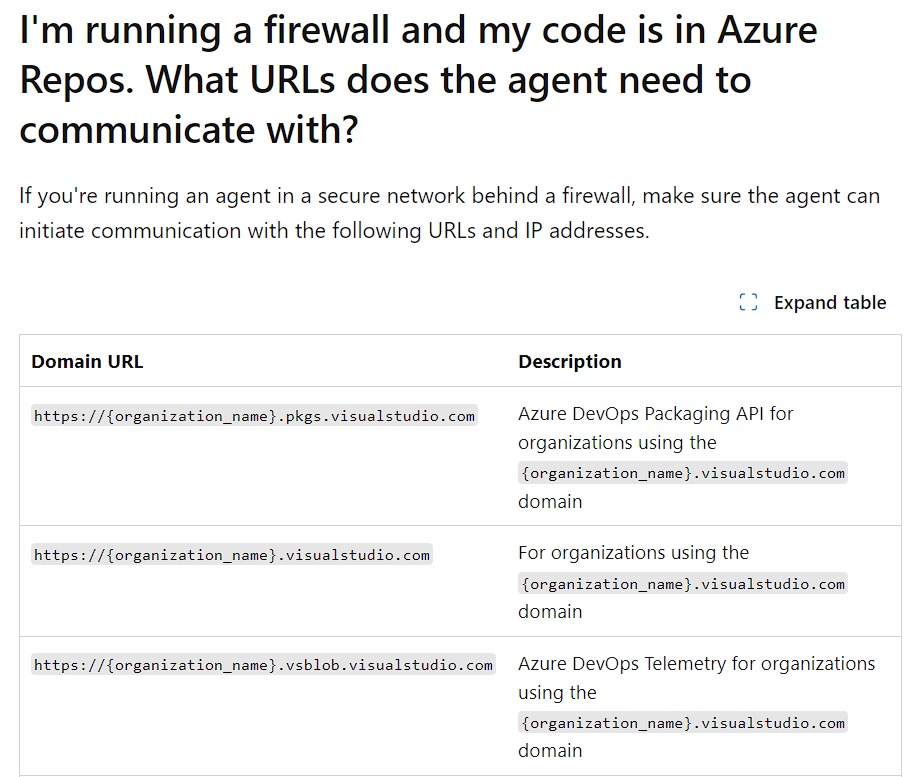Click the domain code in Packaging API description
The width and height of the screenshot is (920, 777).
click(x=682, y=473)
